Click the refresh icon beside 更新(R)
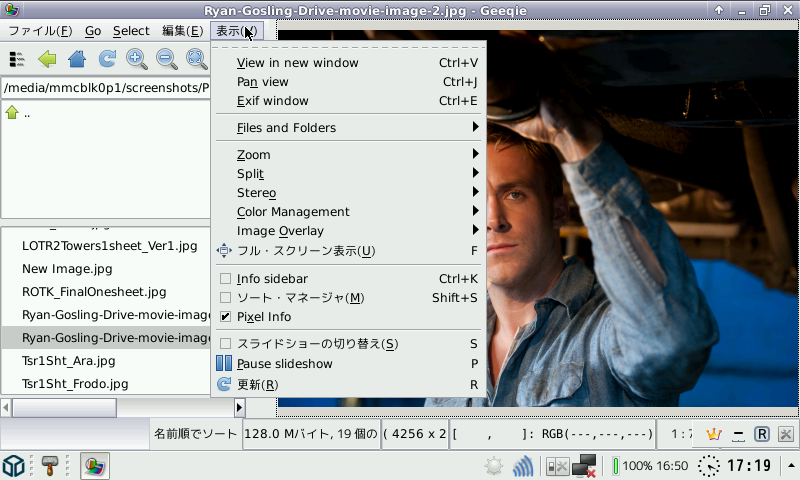Viewport: 800px width, 480px height. pos(224,384)
